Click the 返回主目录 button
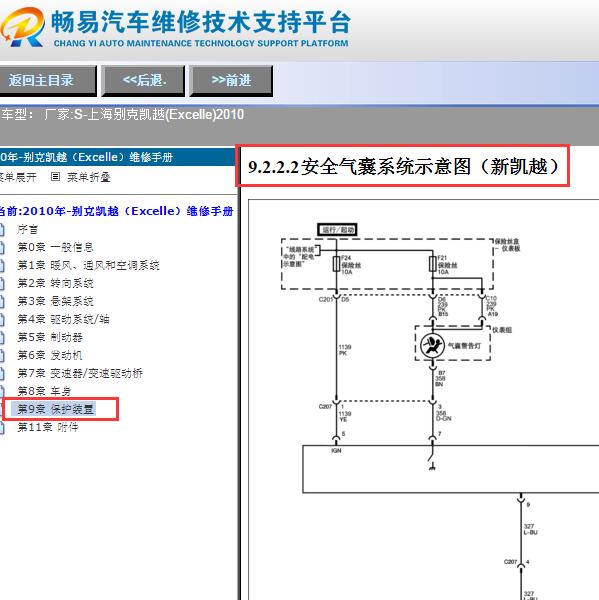 [46, 80]
